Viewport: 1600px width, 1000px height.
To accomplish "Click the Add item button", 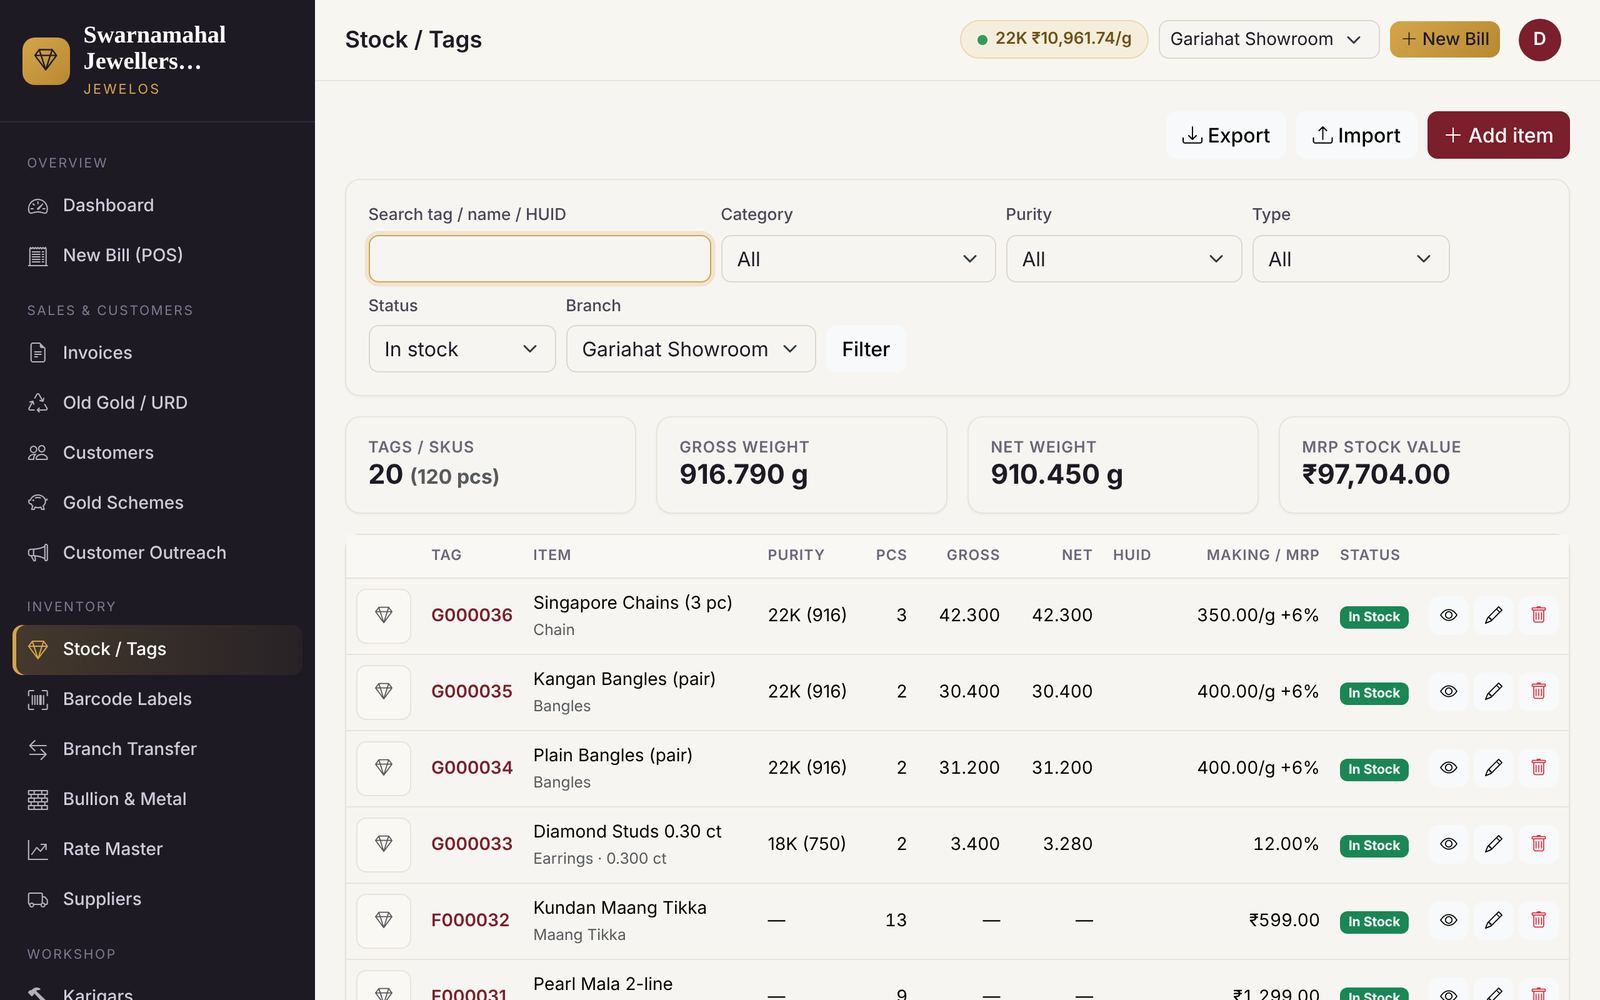I will click(x=1498, y=135).
